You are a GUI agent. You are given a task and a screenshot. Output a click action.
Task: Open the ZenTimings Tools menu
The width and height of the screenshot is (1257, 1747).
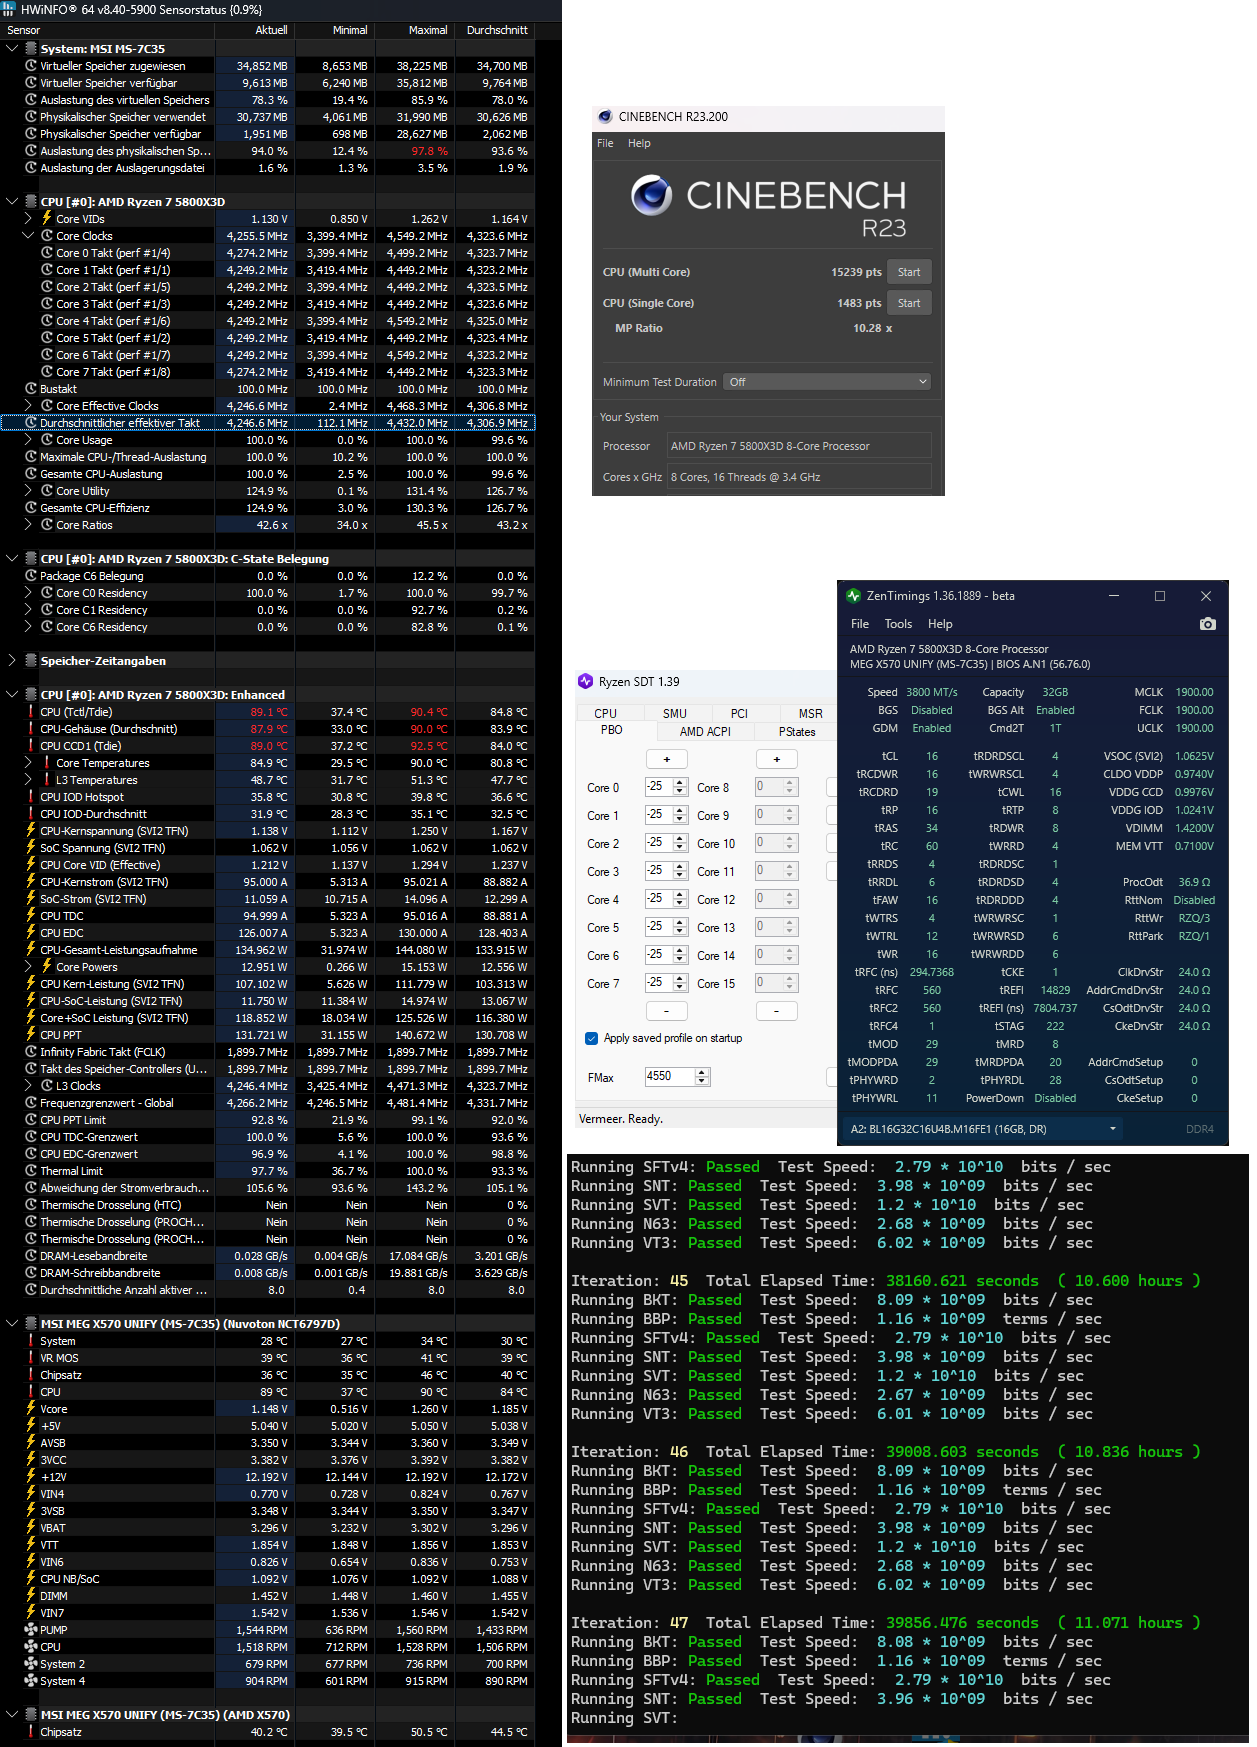pos(898,624)
